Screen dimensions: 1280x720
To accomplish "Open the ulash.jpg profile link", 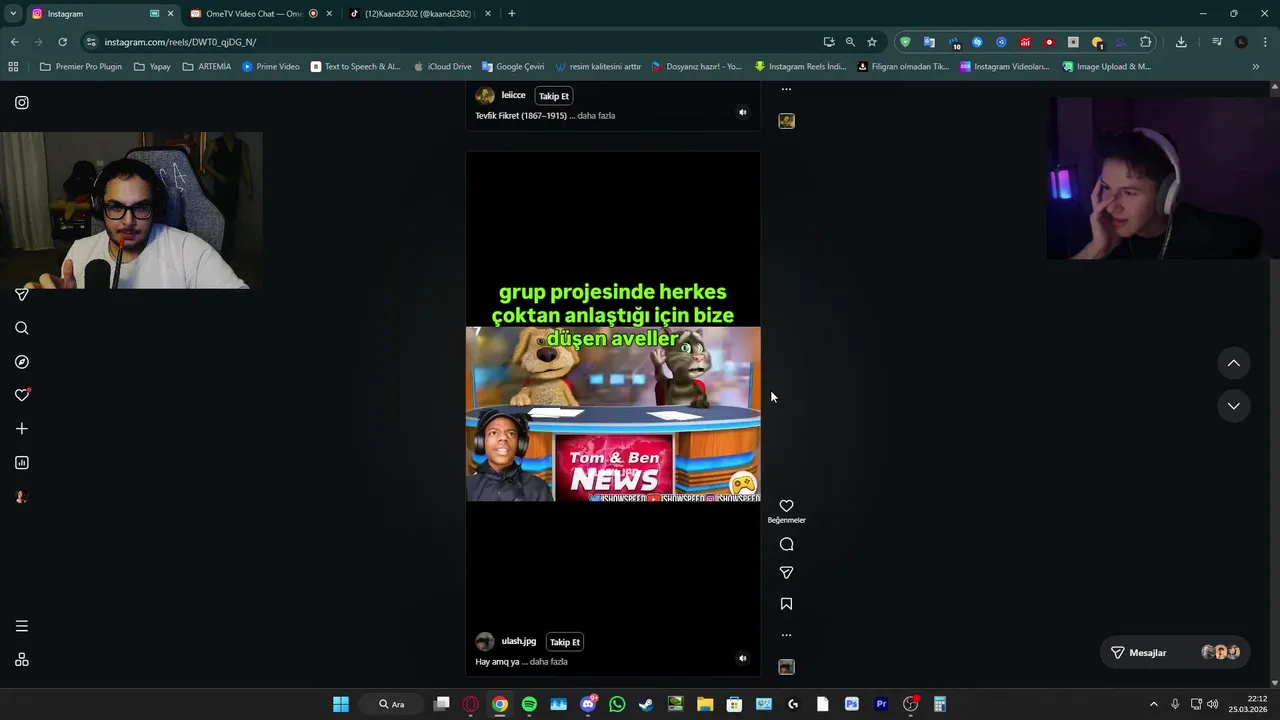I will coord(519,641).
